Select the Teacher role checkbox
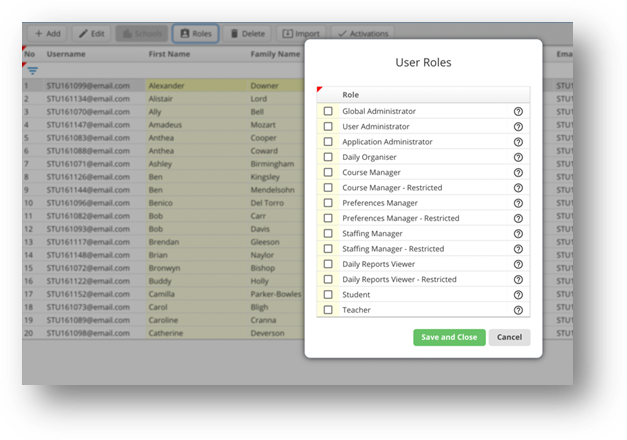627x440 pixels. tap(328, 310)
